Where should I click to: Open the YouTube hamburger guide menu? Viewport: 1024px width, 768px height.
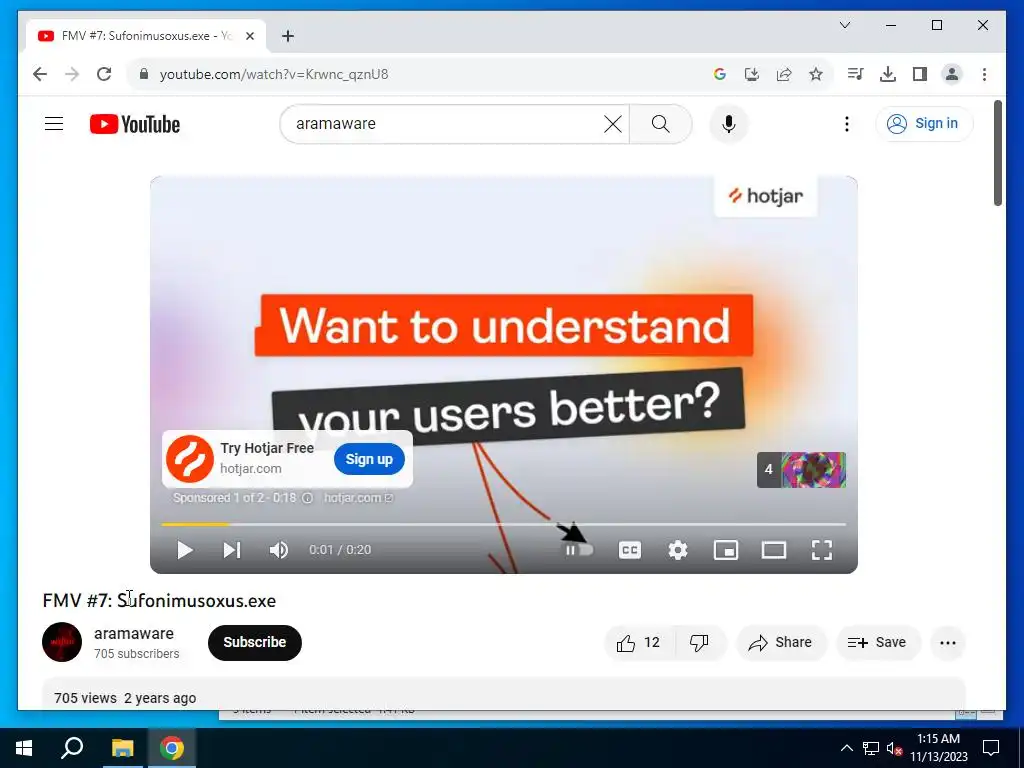(54, 123)
